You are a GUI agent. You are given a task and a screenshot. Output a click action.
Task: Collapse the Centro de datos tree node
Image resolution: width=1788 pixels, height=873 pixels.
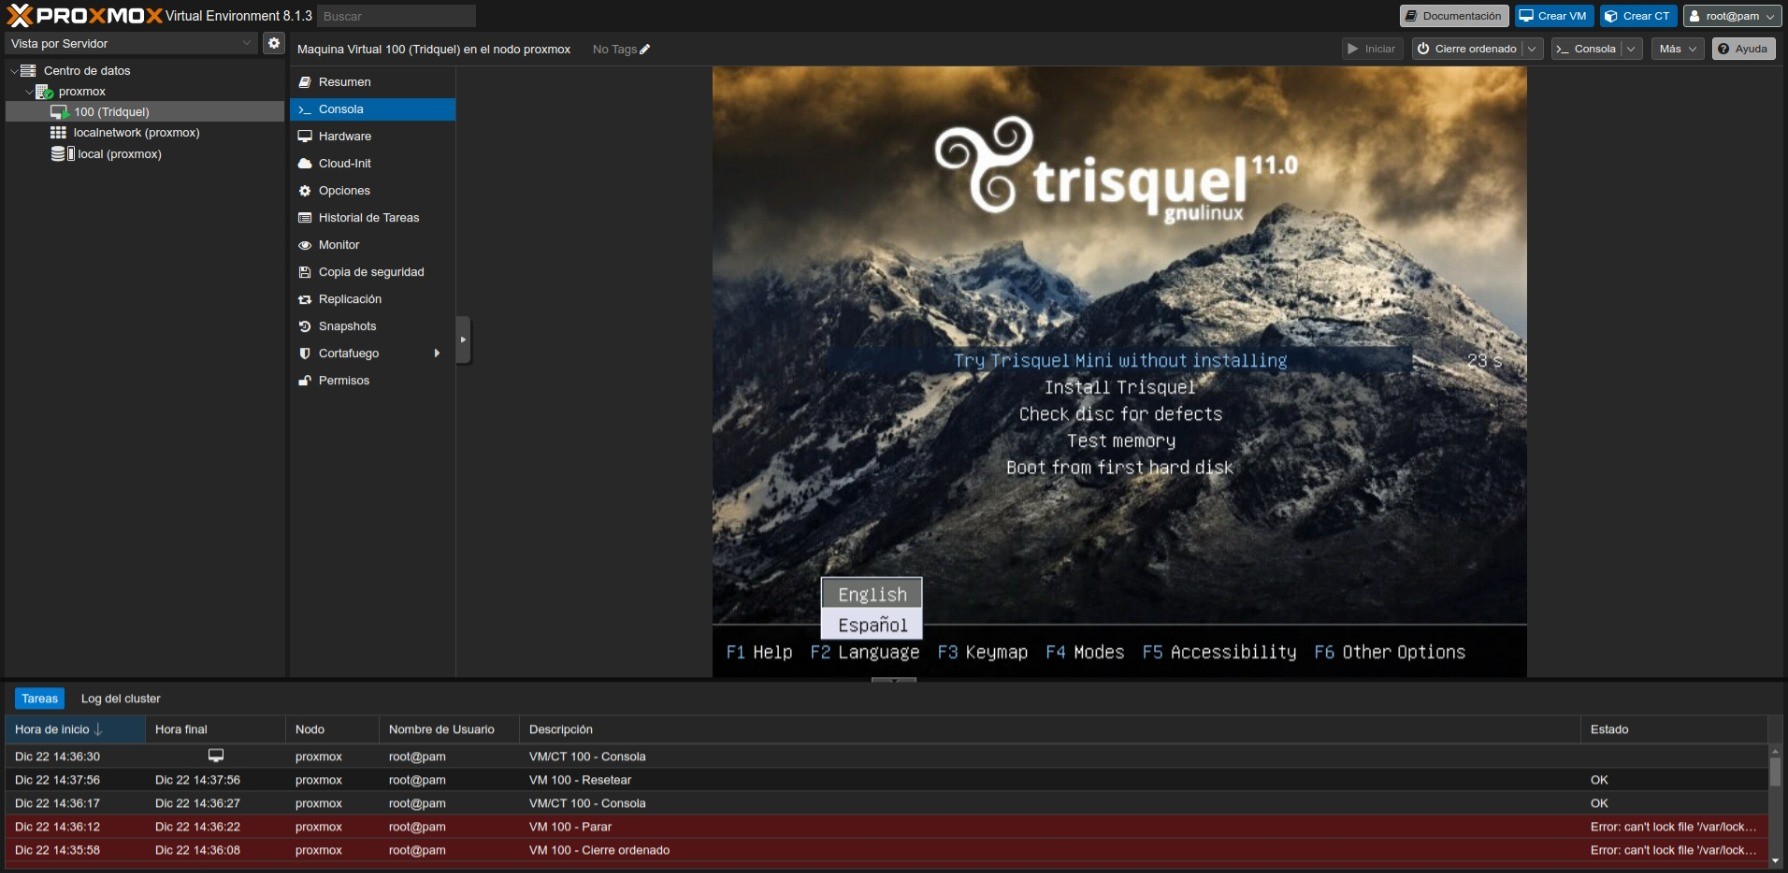13,71
